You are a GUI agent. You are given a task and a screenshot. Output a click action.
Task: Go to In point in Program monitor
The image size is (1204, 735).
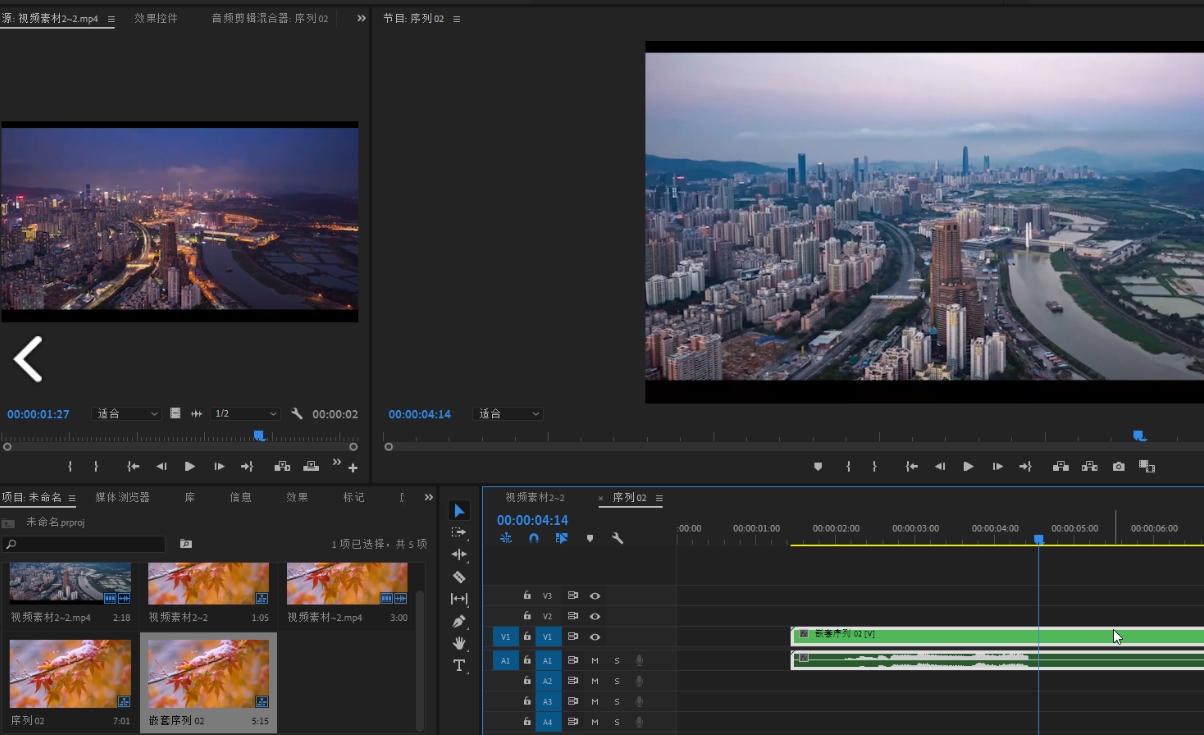coord(912,466)
